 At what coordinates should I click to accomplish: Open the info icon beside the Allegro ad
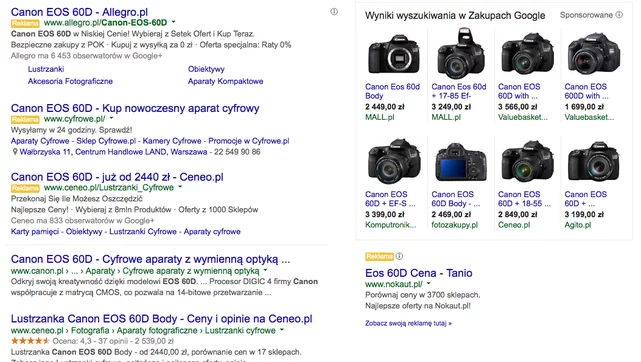(334, 12)
